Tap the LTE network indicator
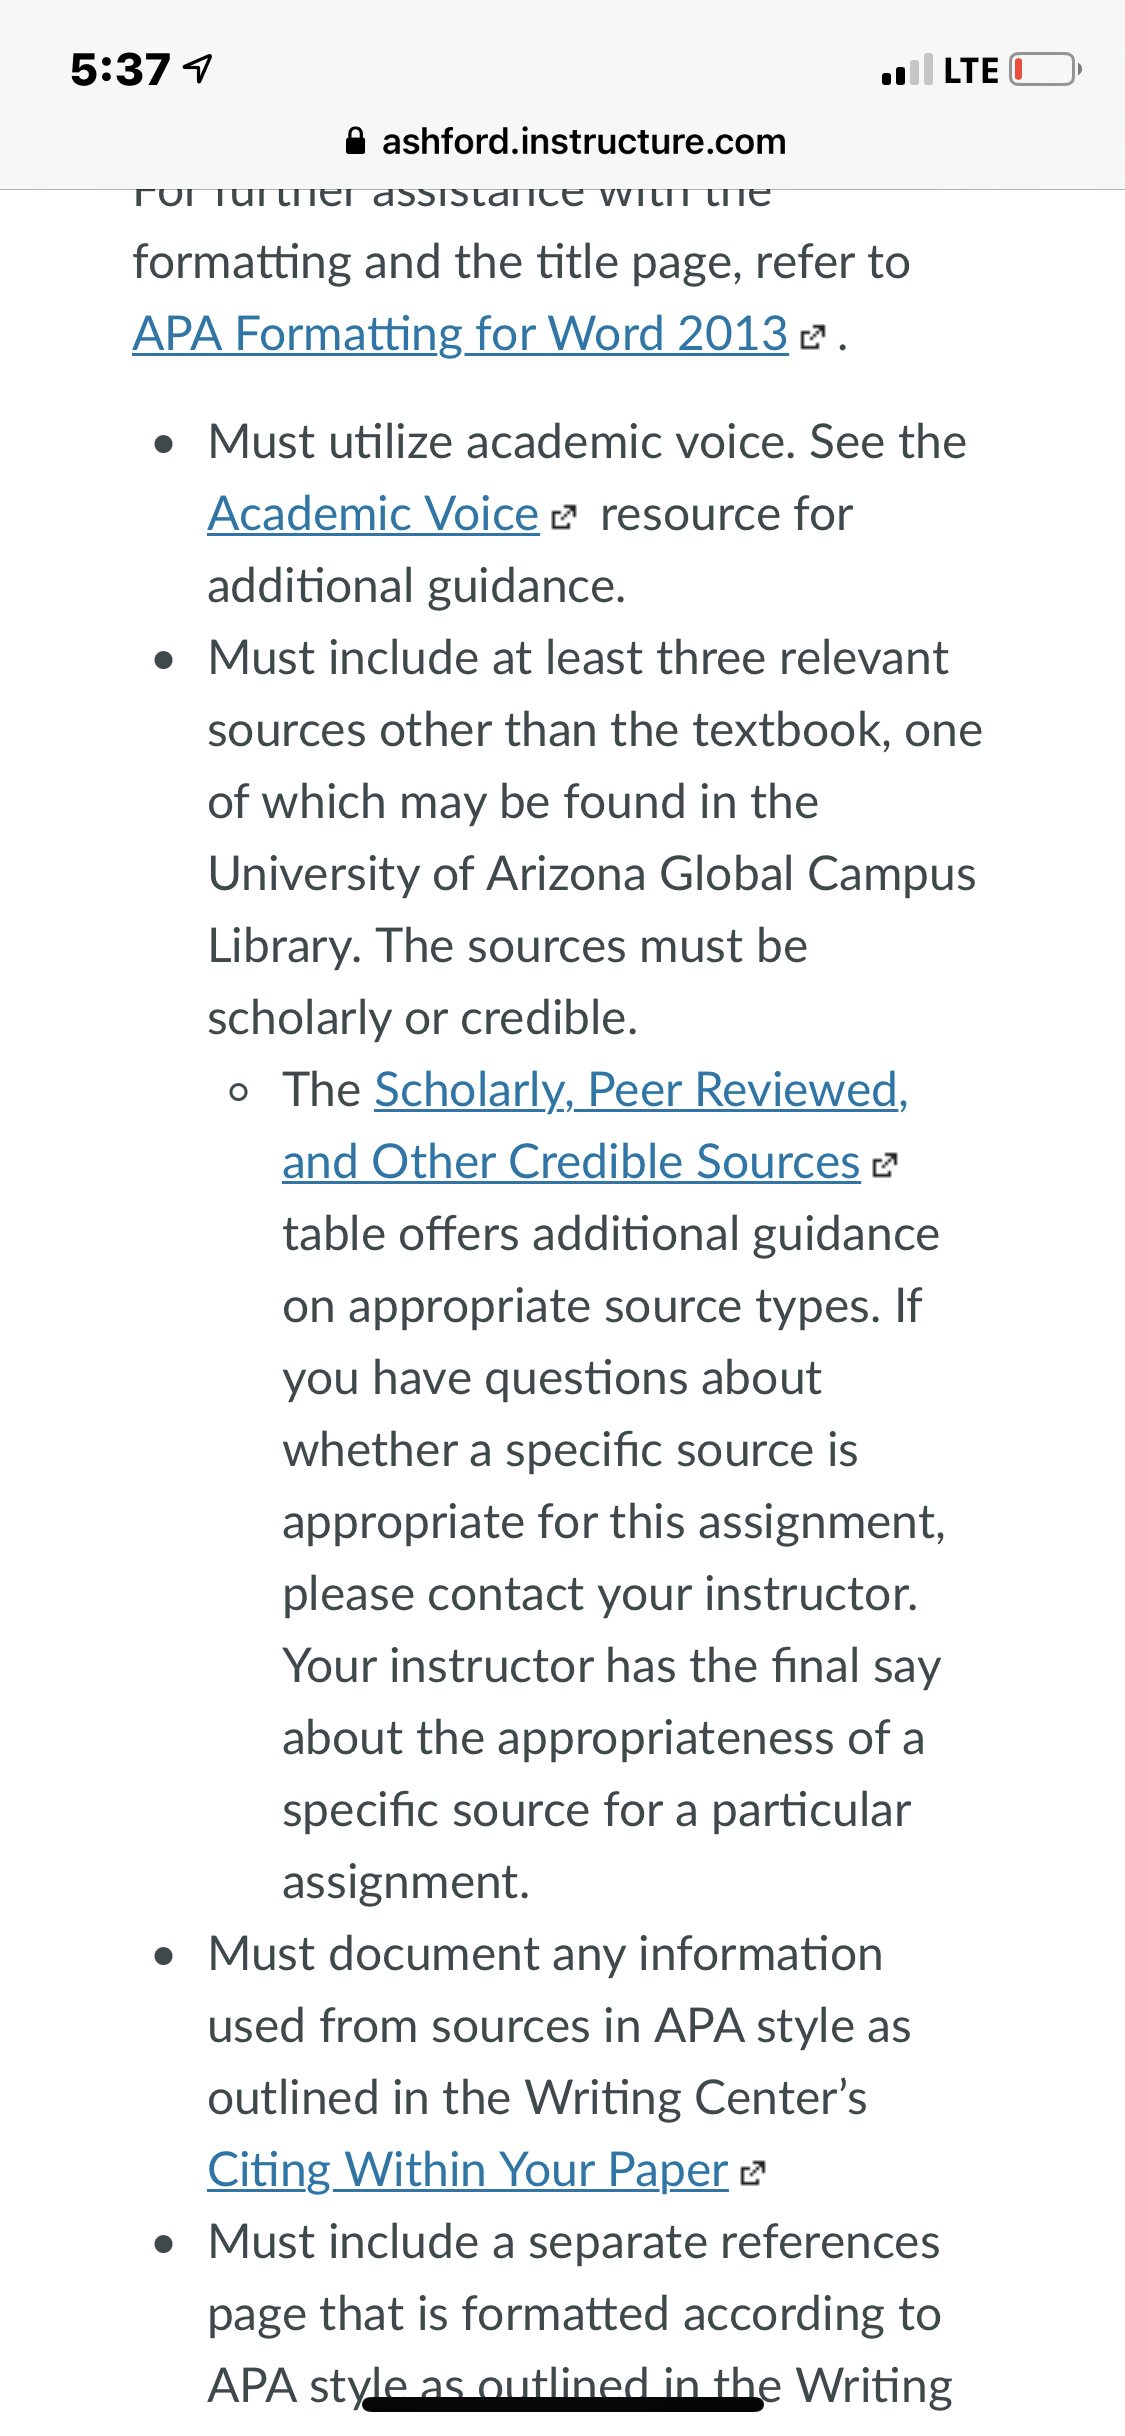The image size is (1125, 2436). tap(971, 70)
